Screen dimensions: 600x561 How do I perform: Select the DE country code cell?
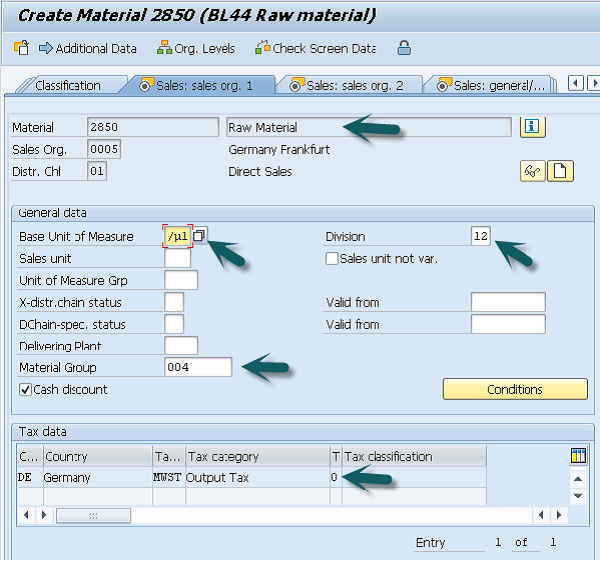pos(29,477)
